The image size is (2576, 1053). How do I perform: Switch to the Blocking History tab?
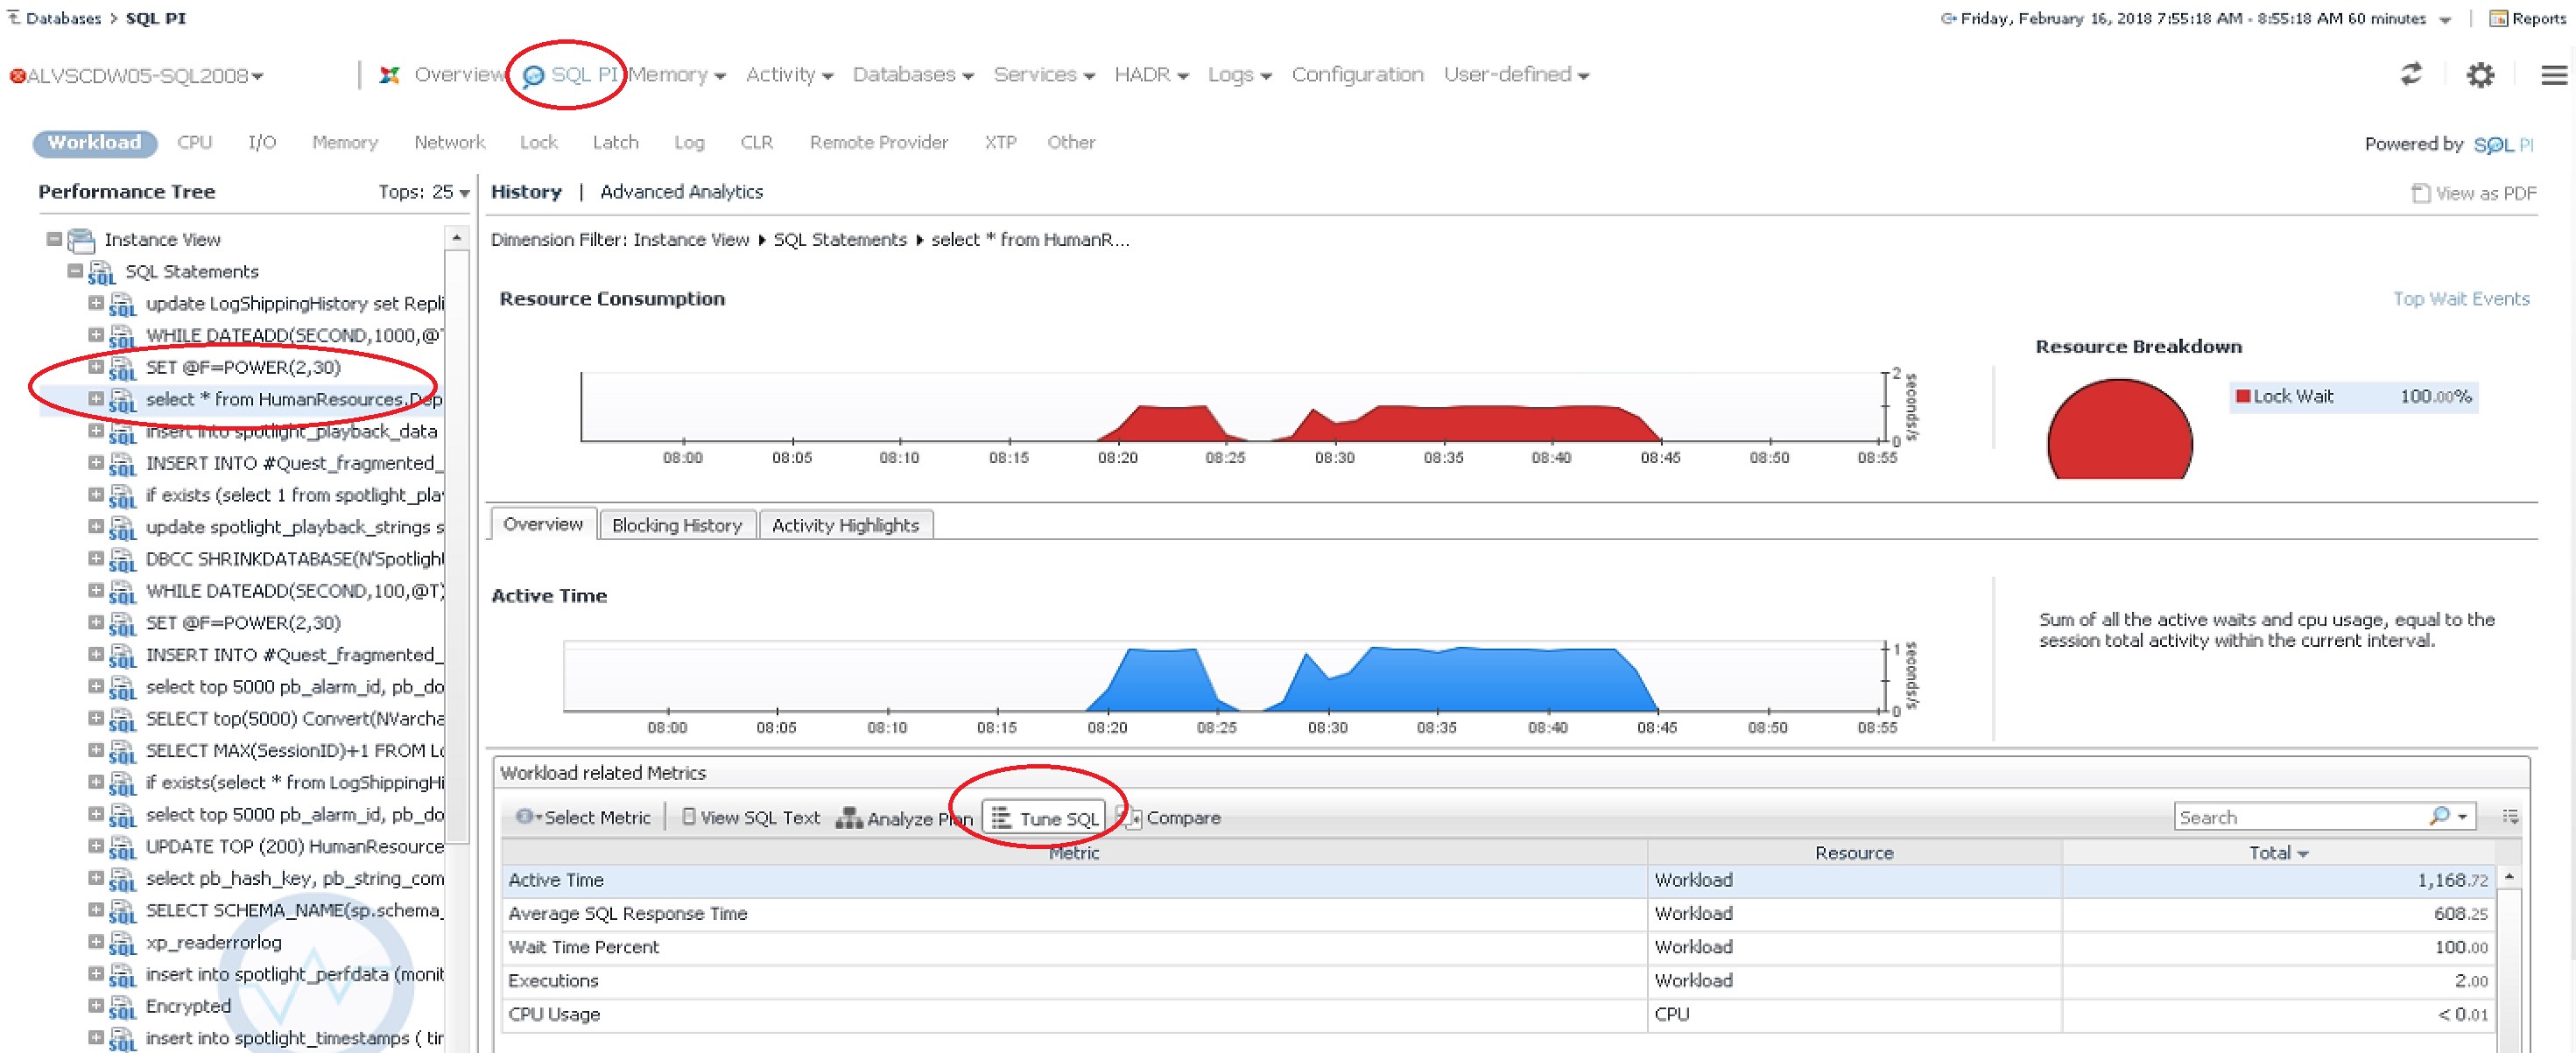tap(676, 525)
